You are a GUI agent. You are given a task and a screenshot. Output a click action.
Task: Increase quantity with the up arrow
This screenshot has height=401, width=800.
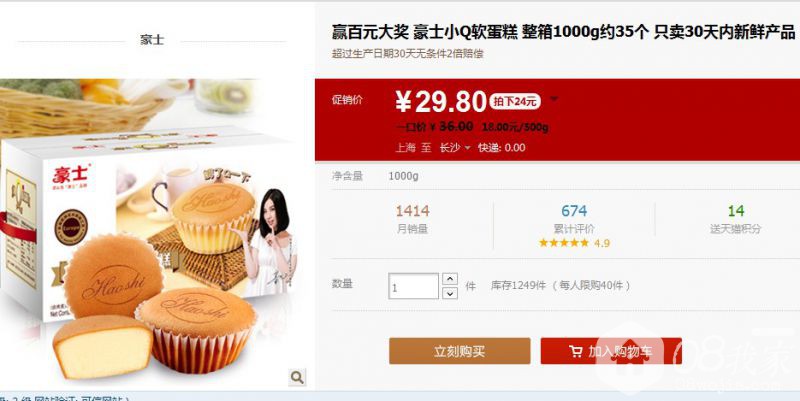[x=449, y=279]
